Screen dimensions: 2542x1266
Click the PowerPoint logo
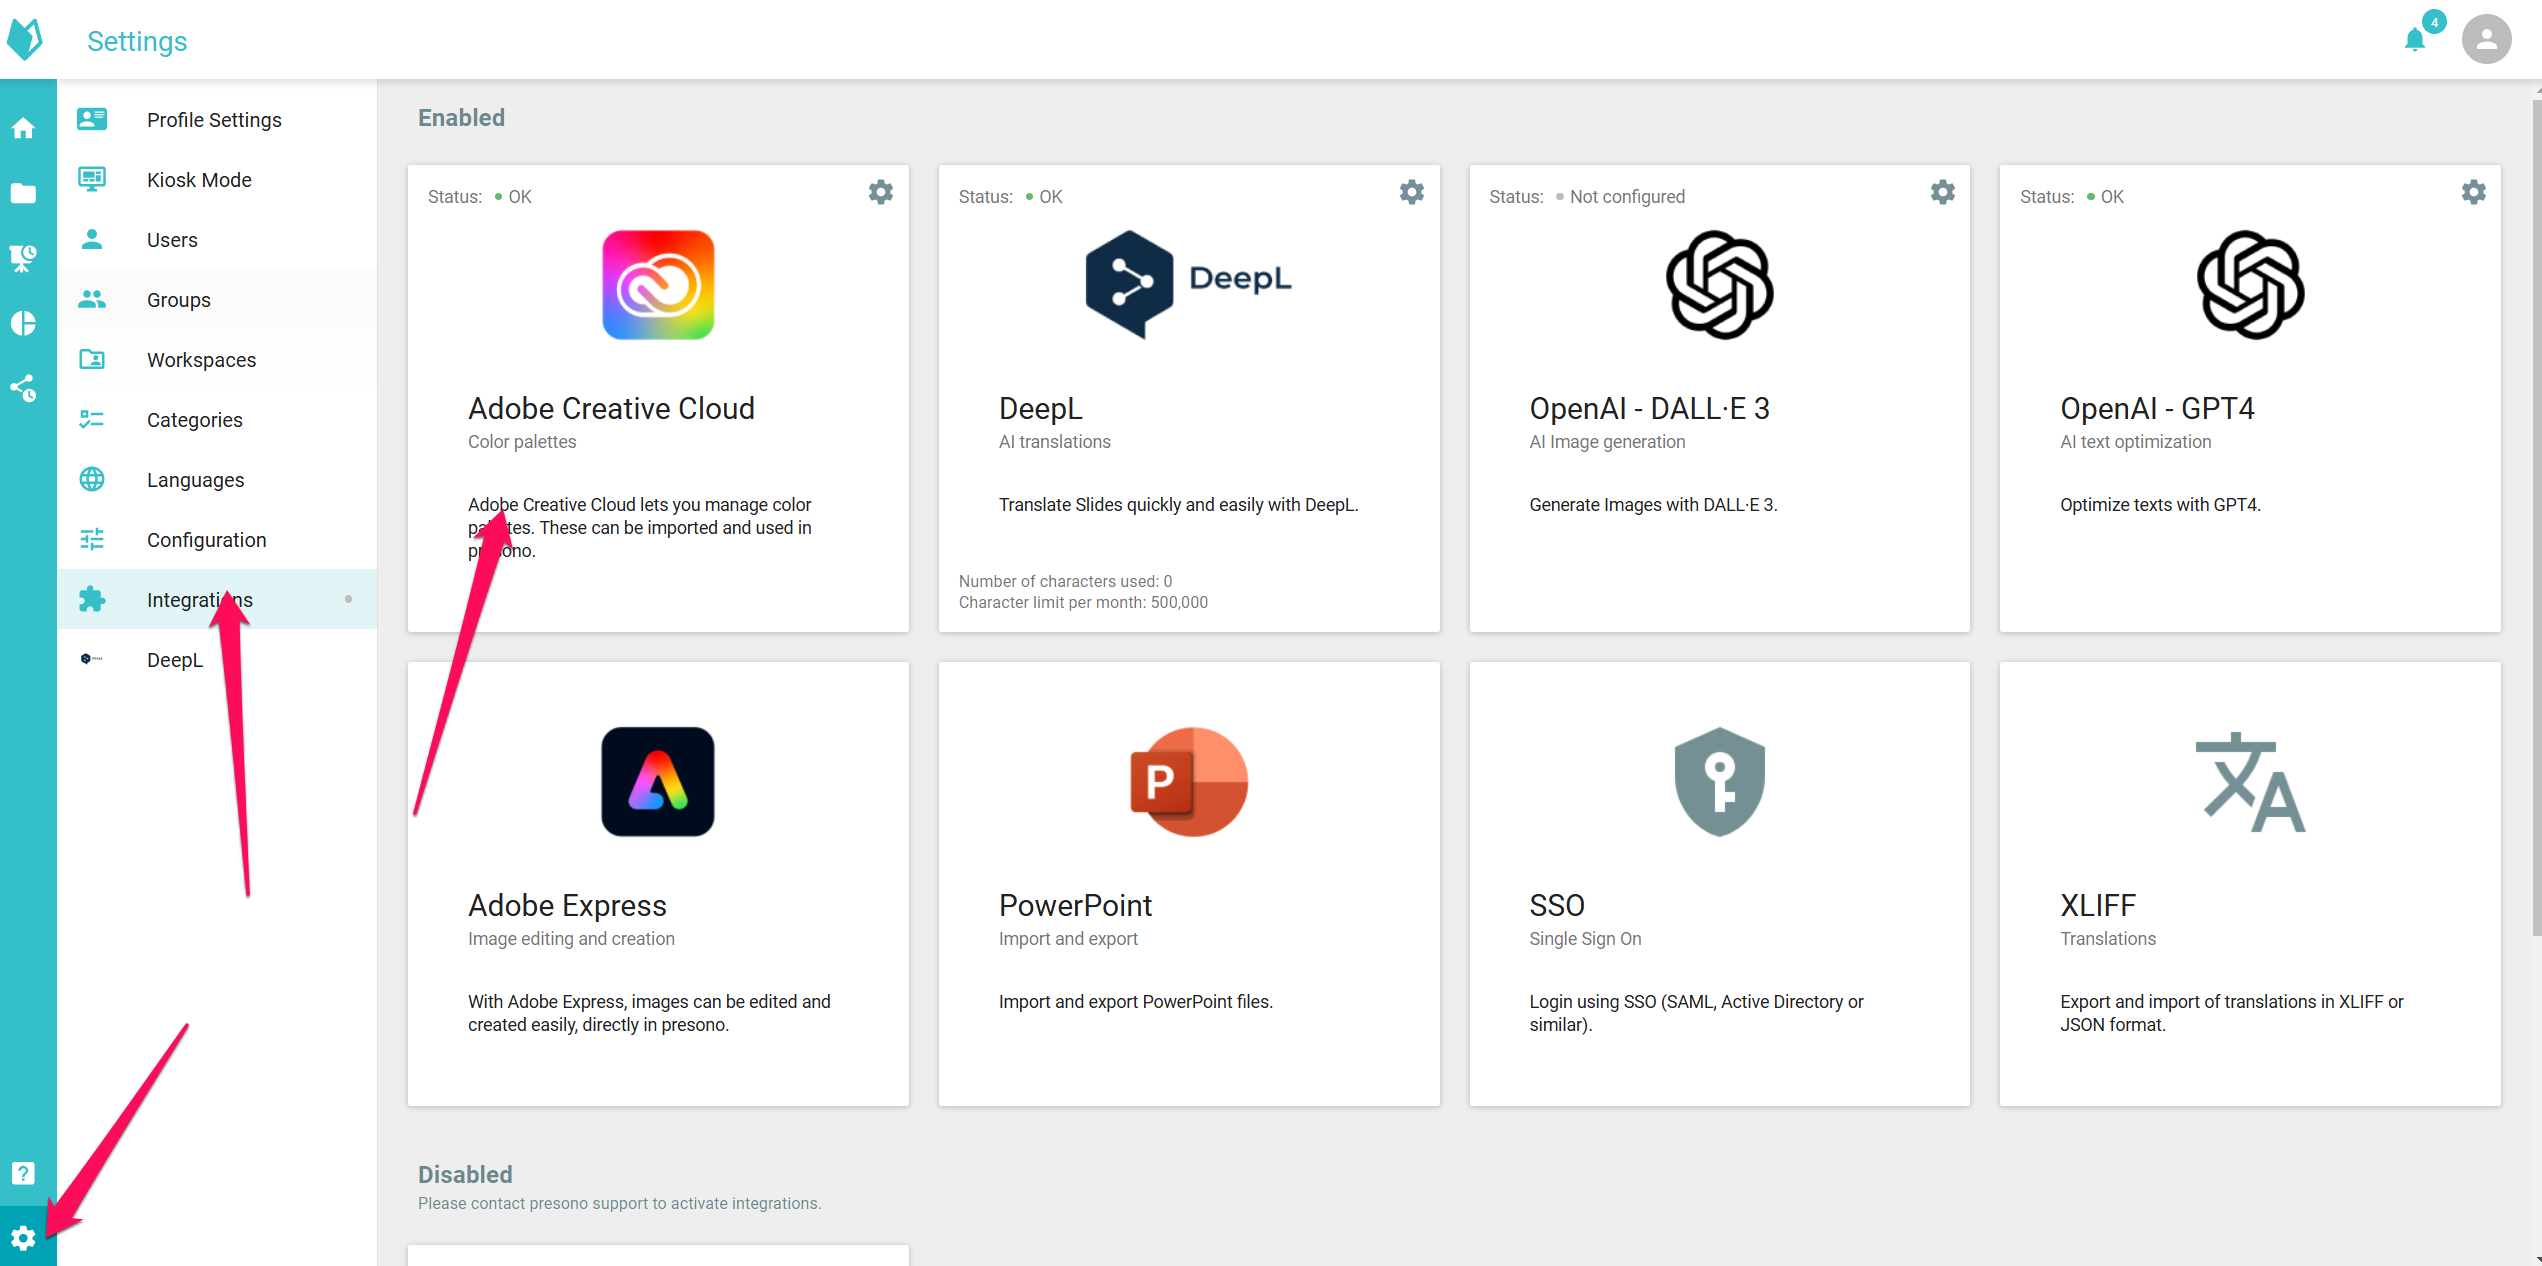pos(1189,782)
